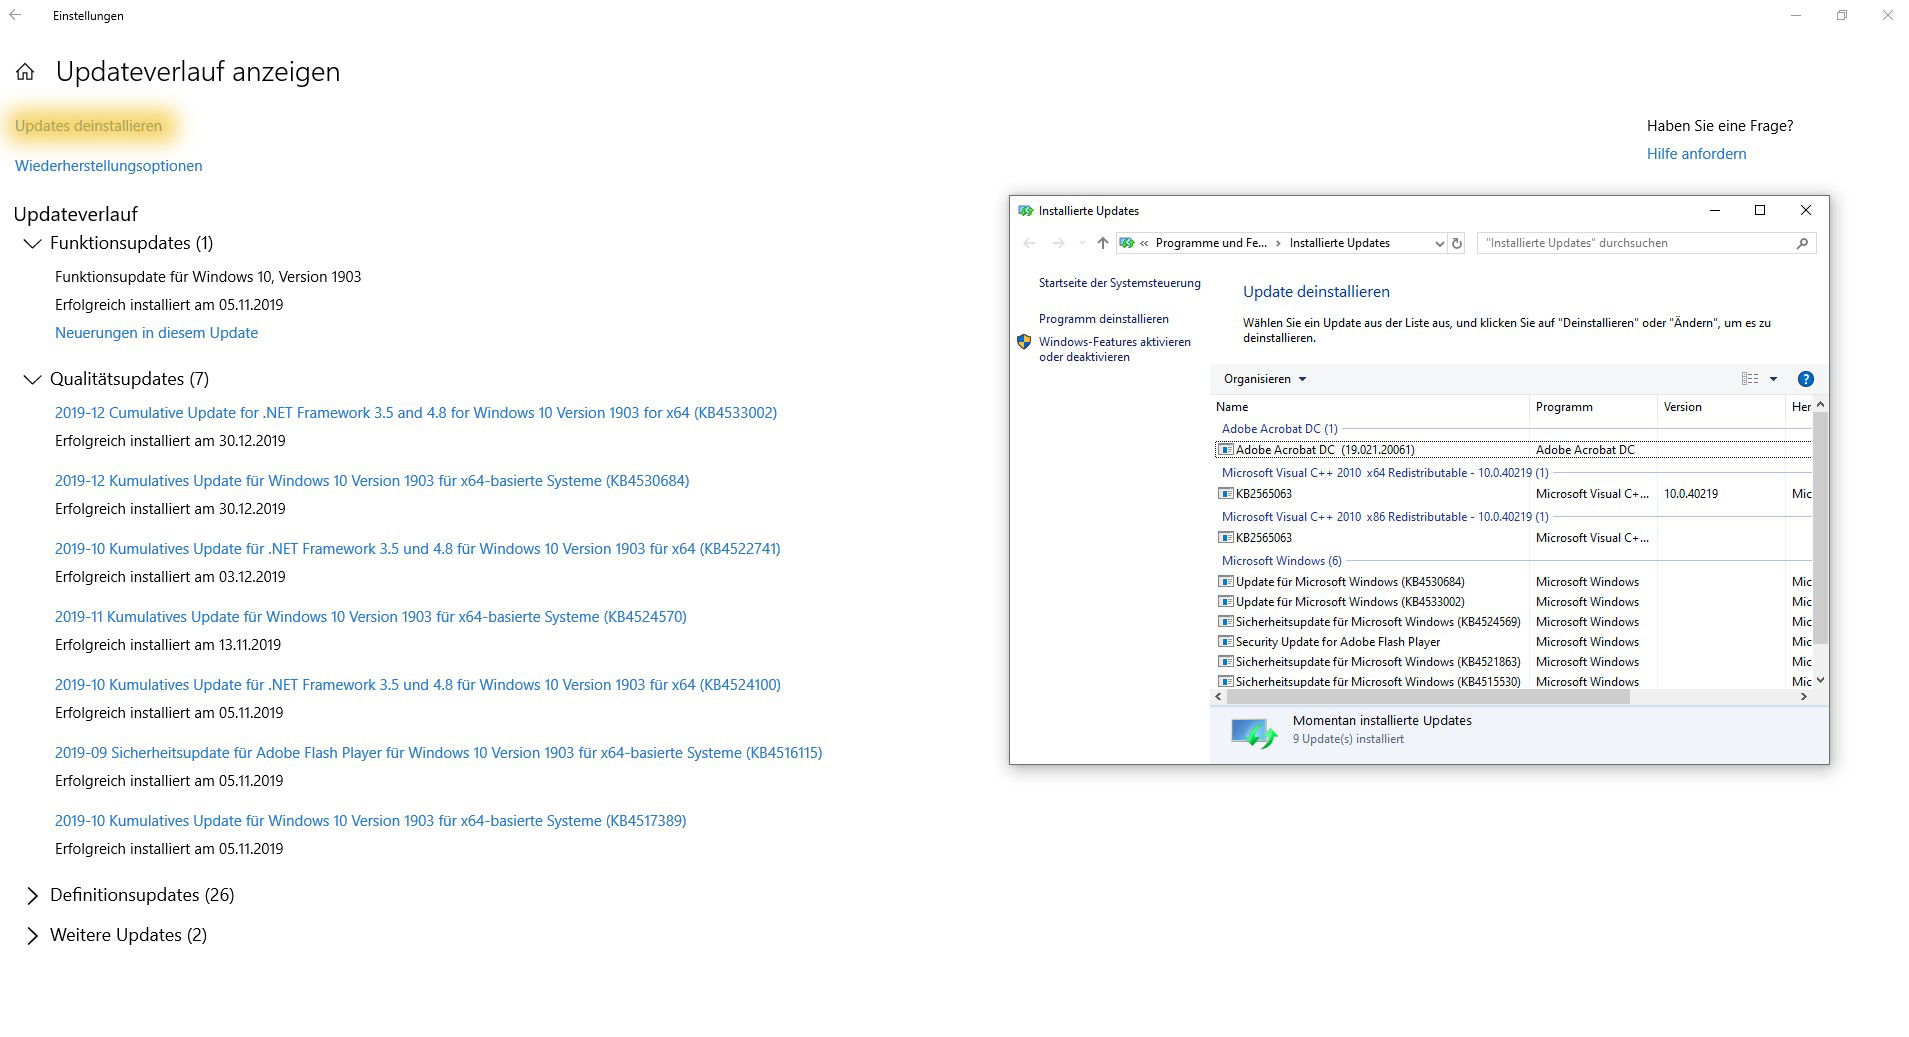This screenshot has width=1909, height=1037.
Task: Click forward arrow in Installierte Updates window
Action: coord(1058,243)
